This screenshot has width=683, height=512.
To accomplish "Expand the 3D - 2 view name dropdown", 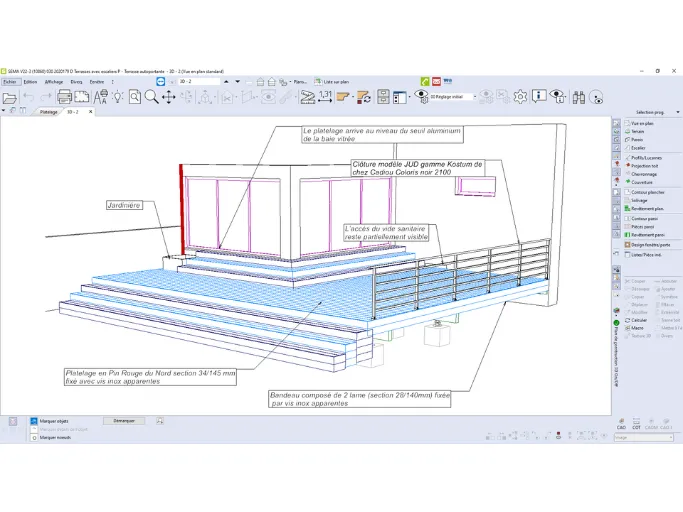I will point(199,81).
